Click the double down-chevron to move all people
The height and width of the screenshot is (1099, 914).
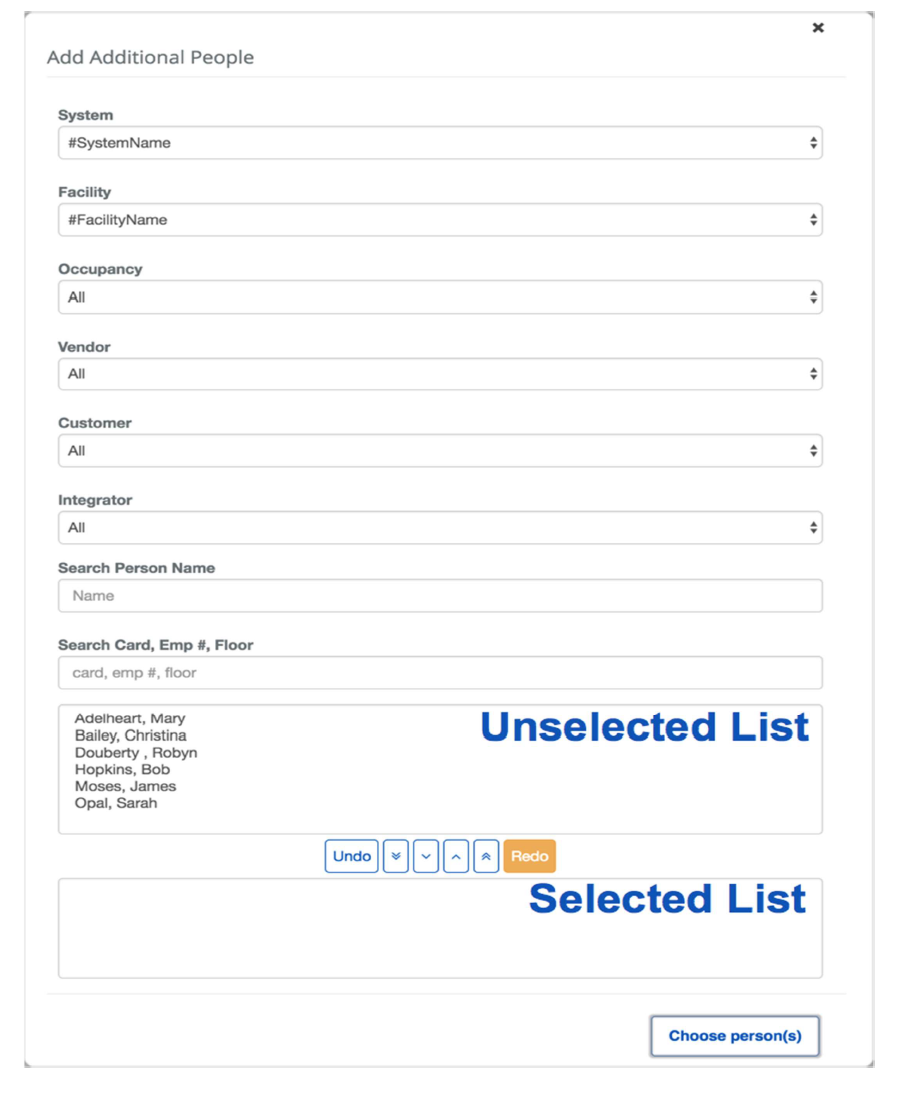tap(395, 856)
